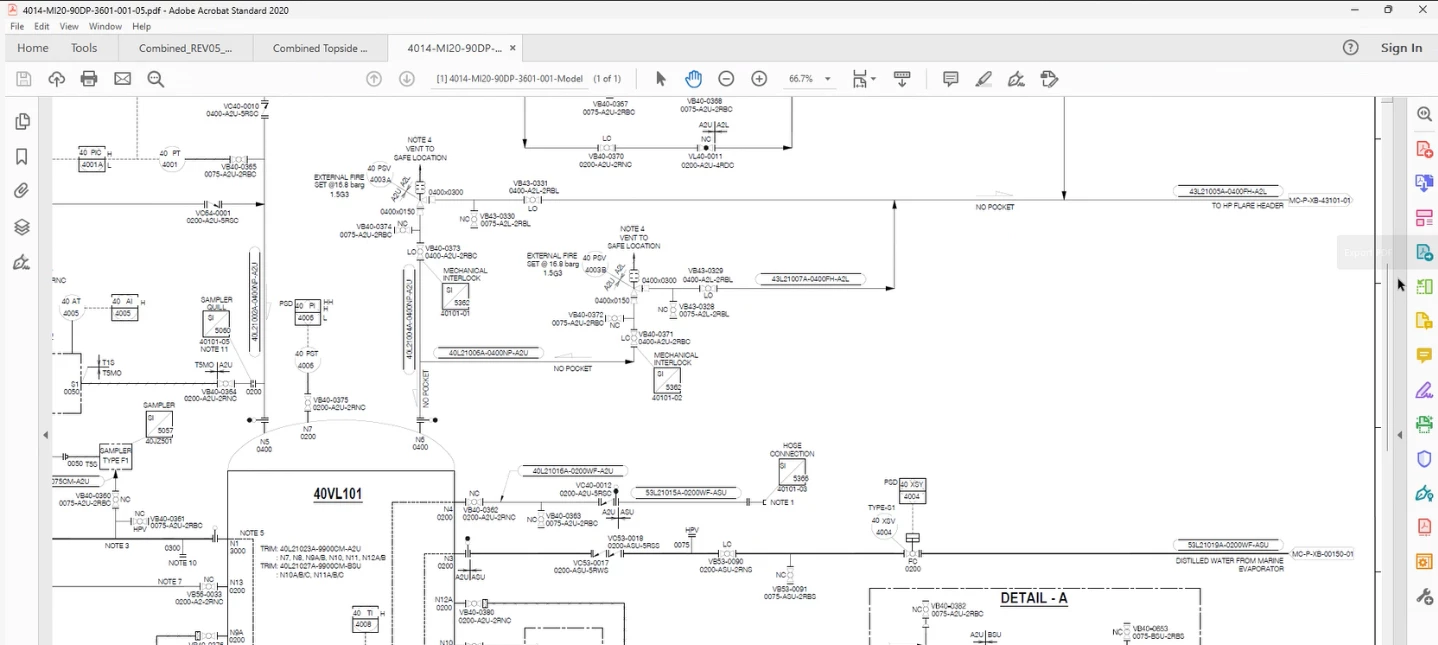Print the document using printer icon

[89, 79]
